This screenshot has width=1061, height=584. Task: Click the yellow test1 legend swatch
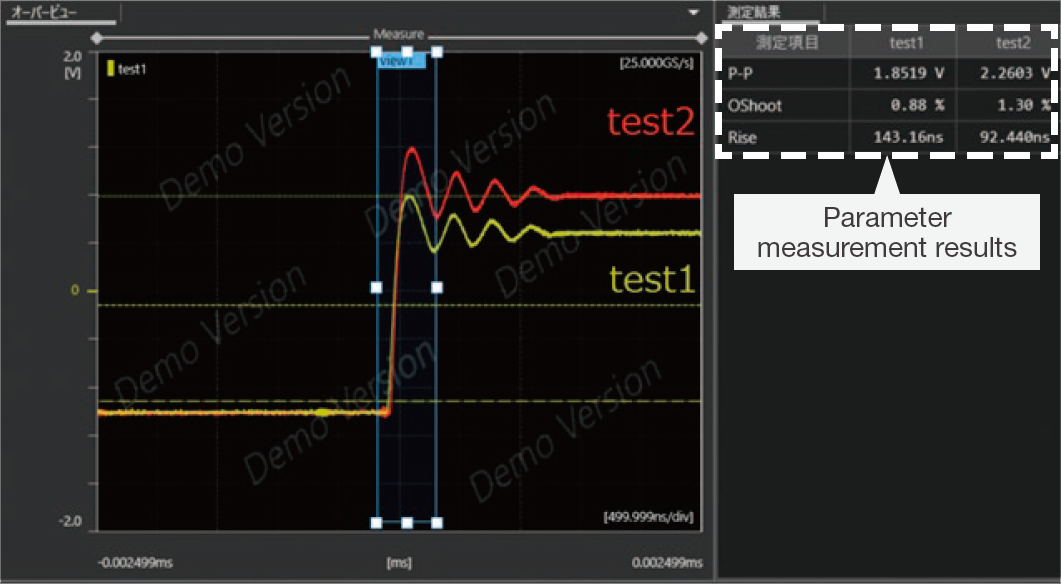(x=110, y=69)
